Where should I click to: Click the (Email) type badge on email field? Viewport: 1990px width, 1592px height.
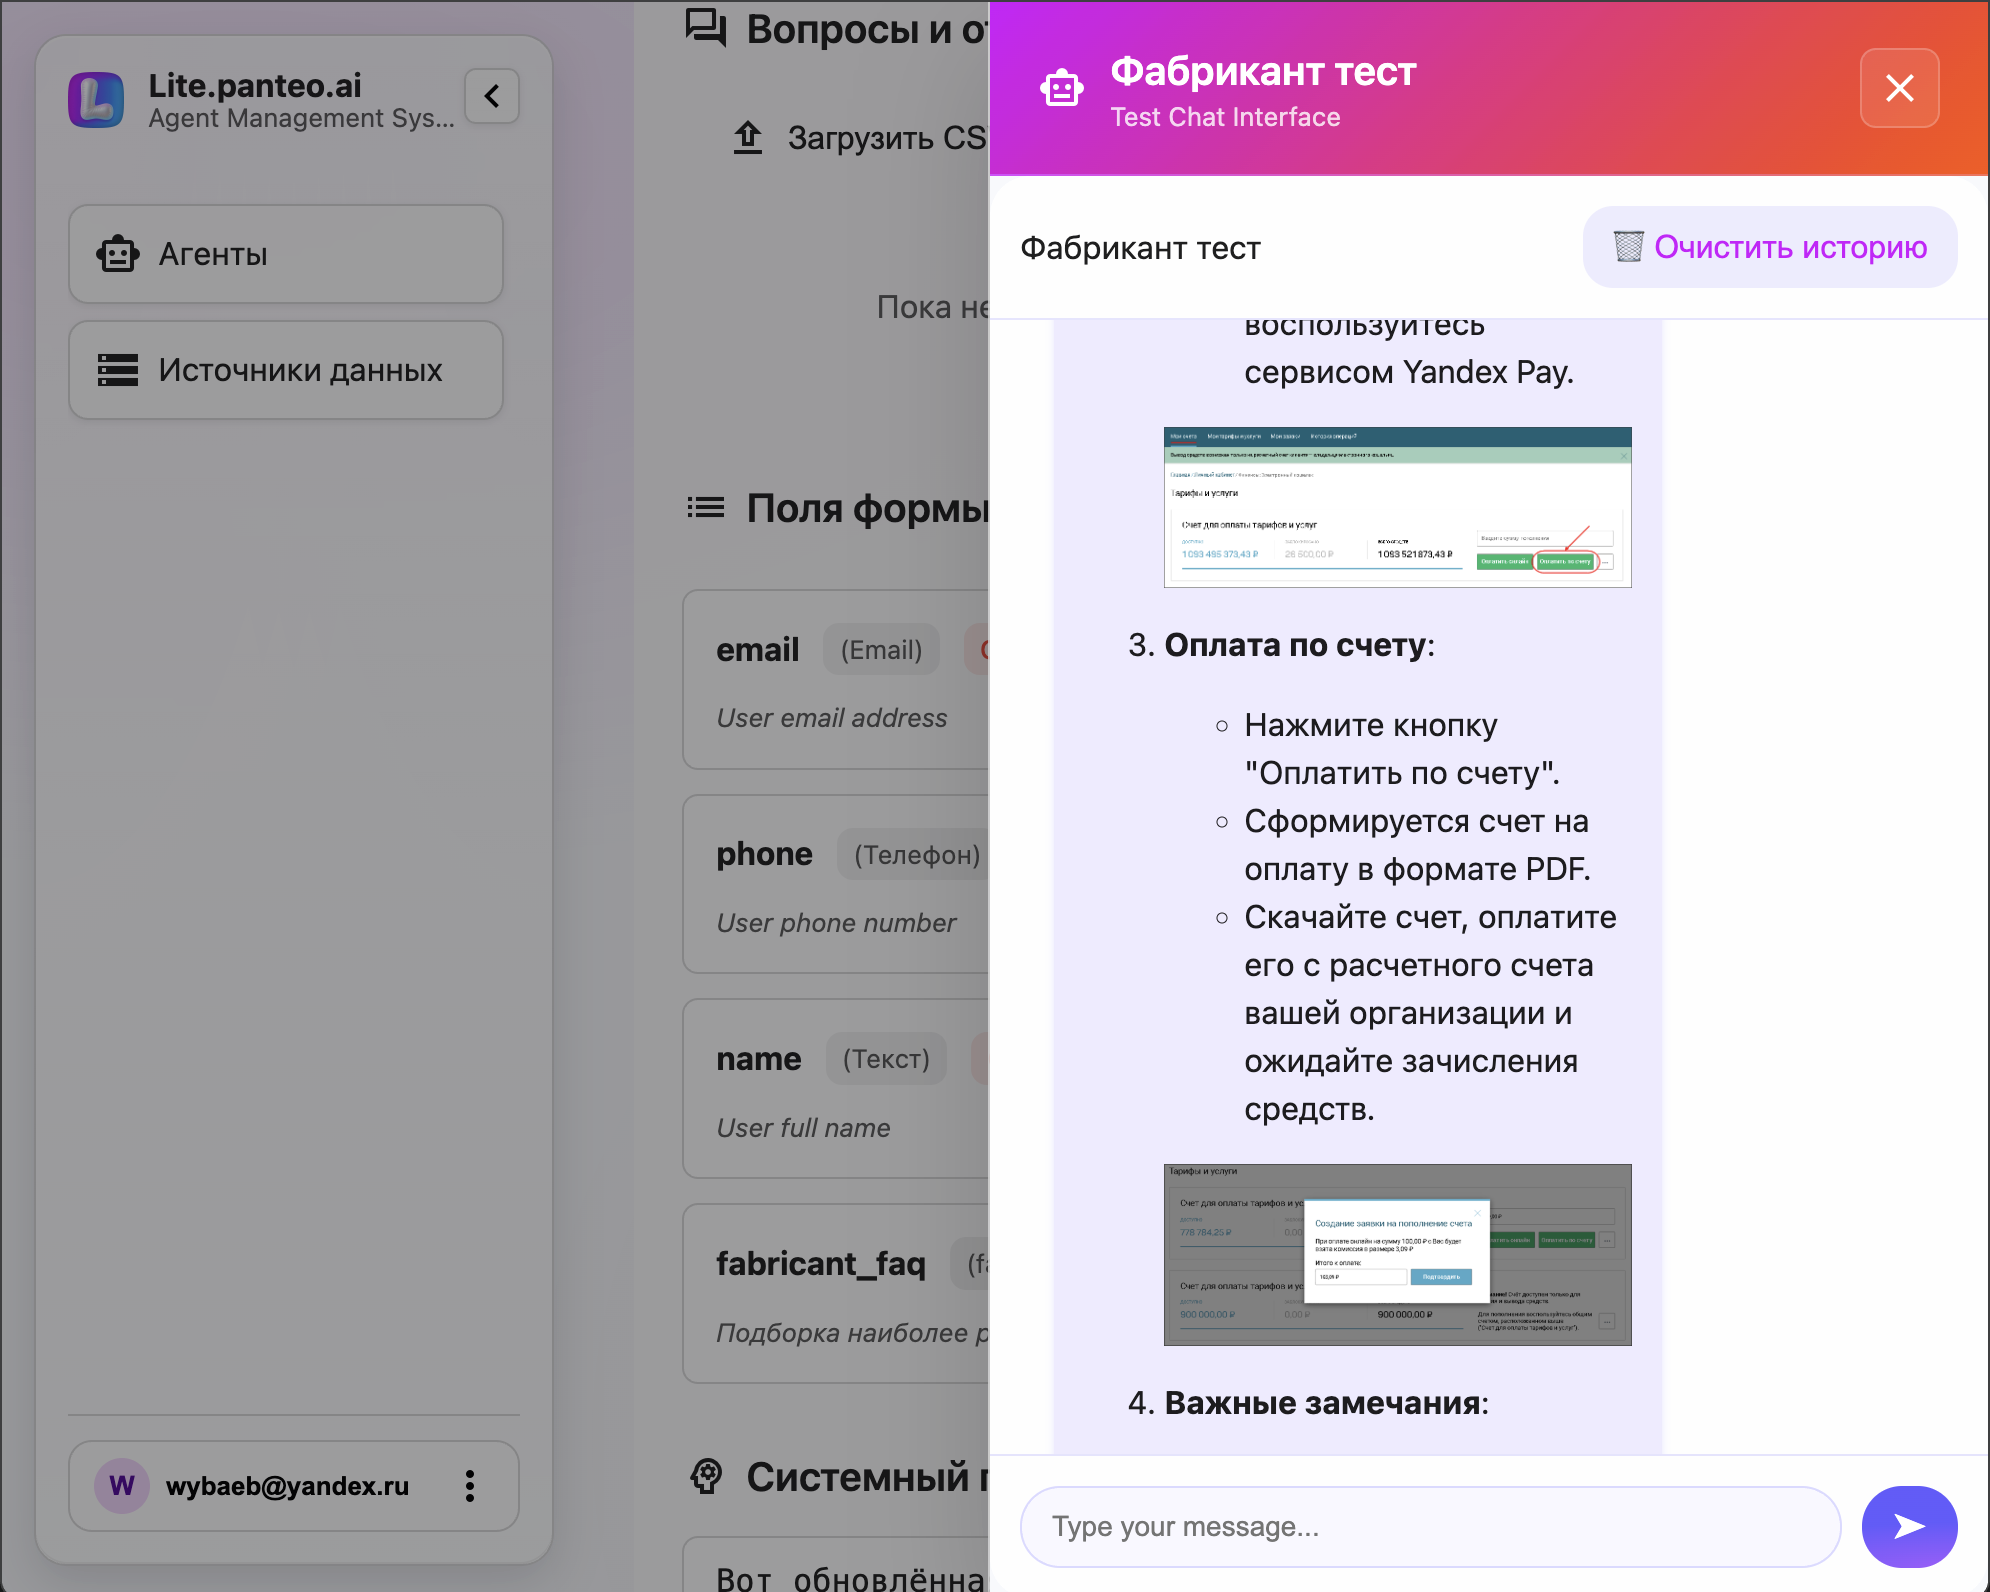coord(881,649)
